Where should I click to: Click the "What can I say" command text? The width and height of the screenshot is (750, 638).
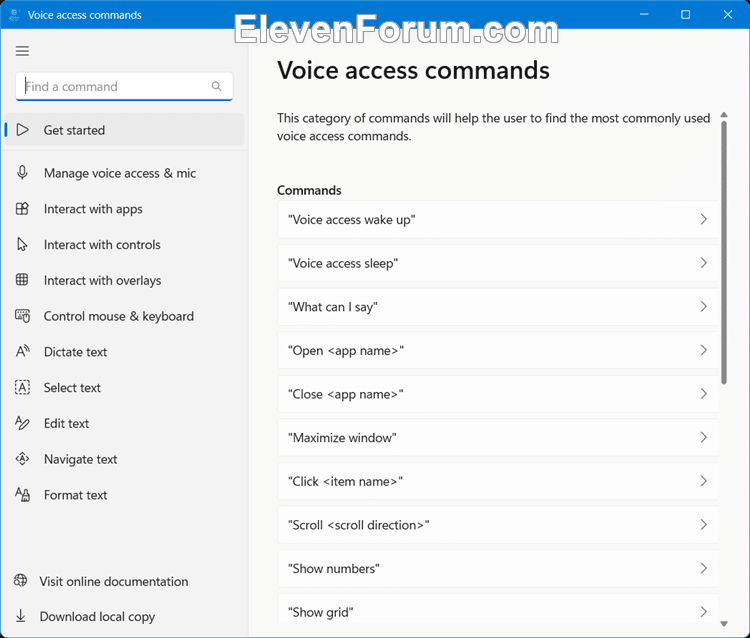333,307
